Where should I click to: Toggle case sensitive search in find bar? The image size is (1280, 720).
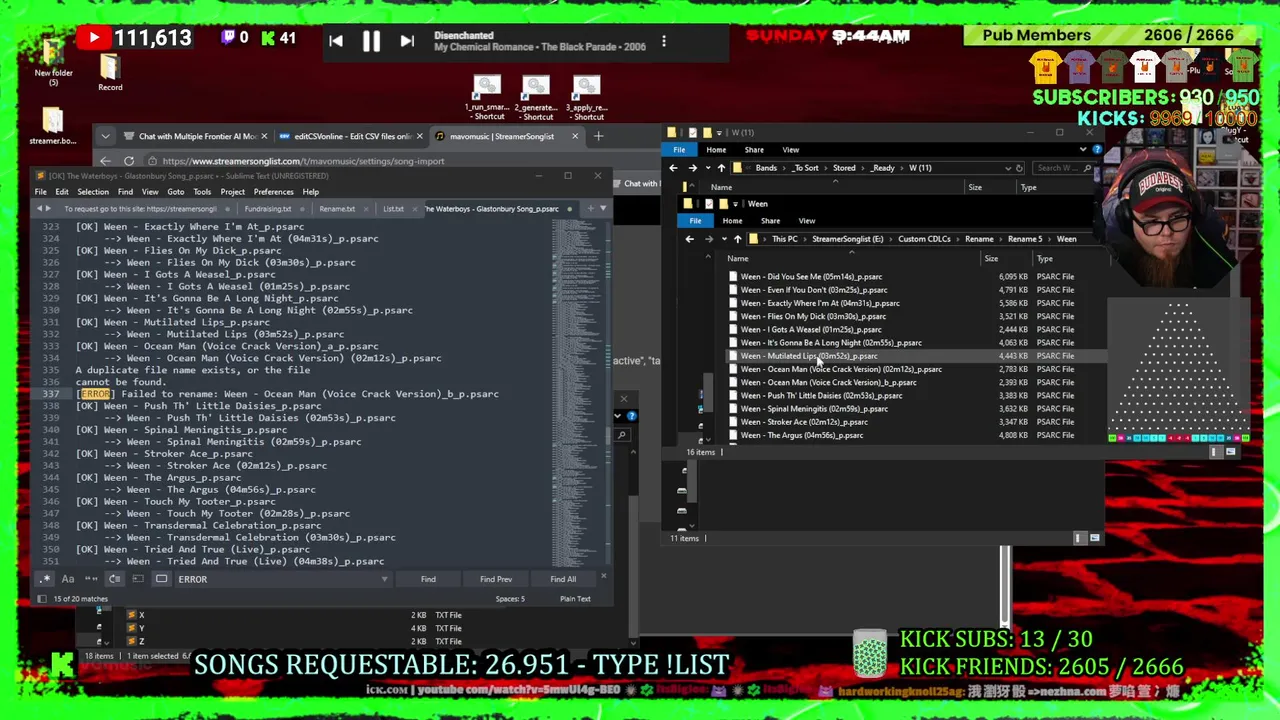coord(68,579)
